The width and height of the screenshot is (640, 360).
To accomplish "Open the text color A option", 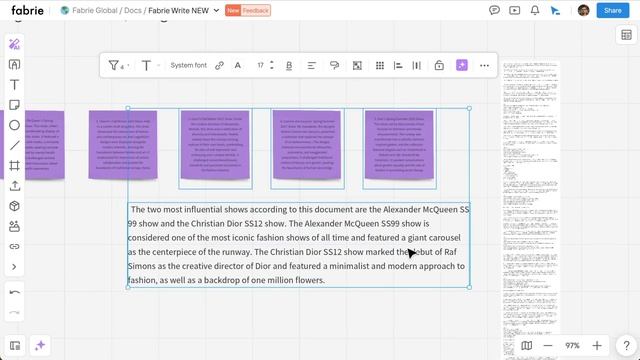I will click(238, 65).
